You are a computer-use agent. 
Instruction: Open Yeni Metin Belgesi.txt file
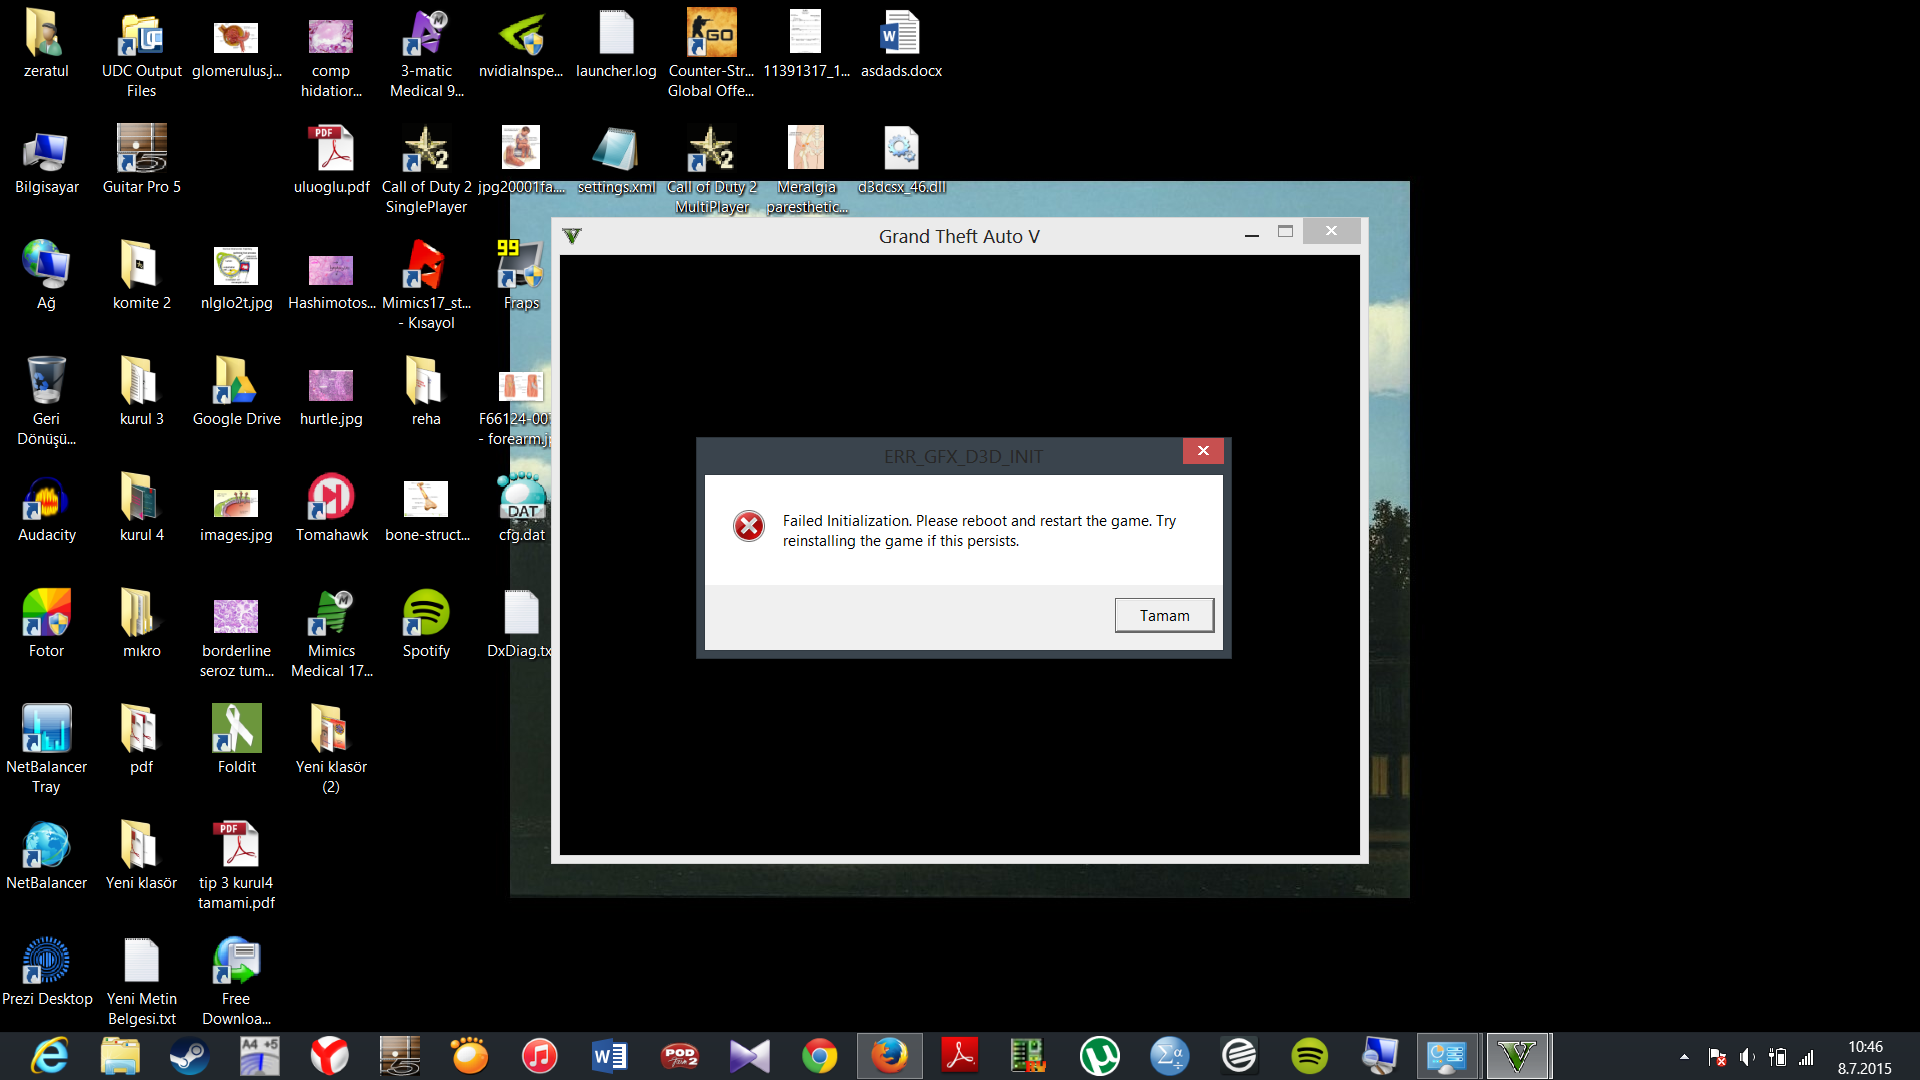click(x=141, y=982)
